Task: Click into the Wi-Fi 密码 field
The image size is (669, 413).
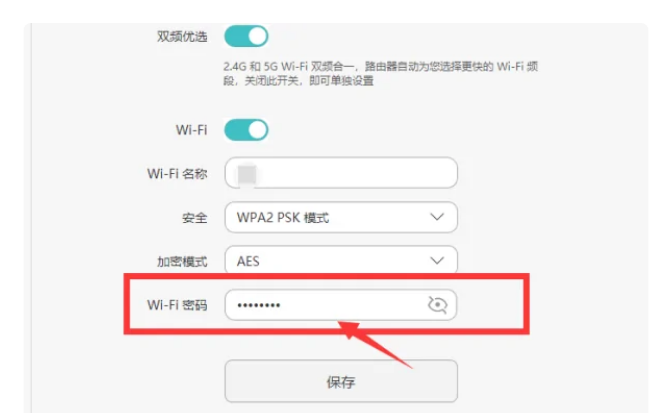Action: tap(341, 305)
